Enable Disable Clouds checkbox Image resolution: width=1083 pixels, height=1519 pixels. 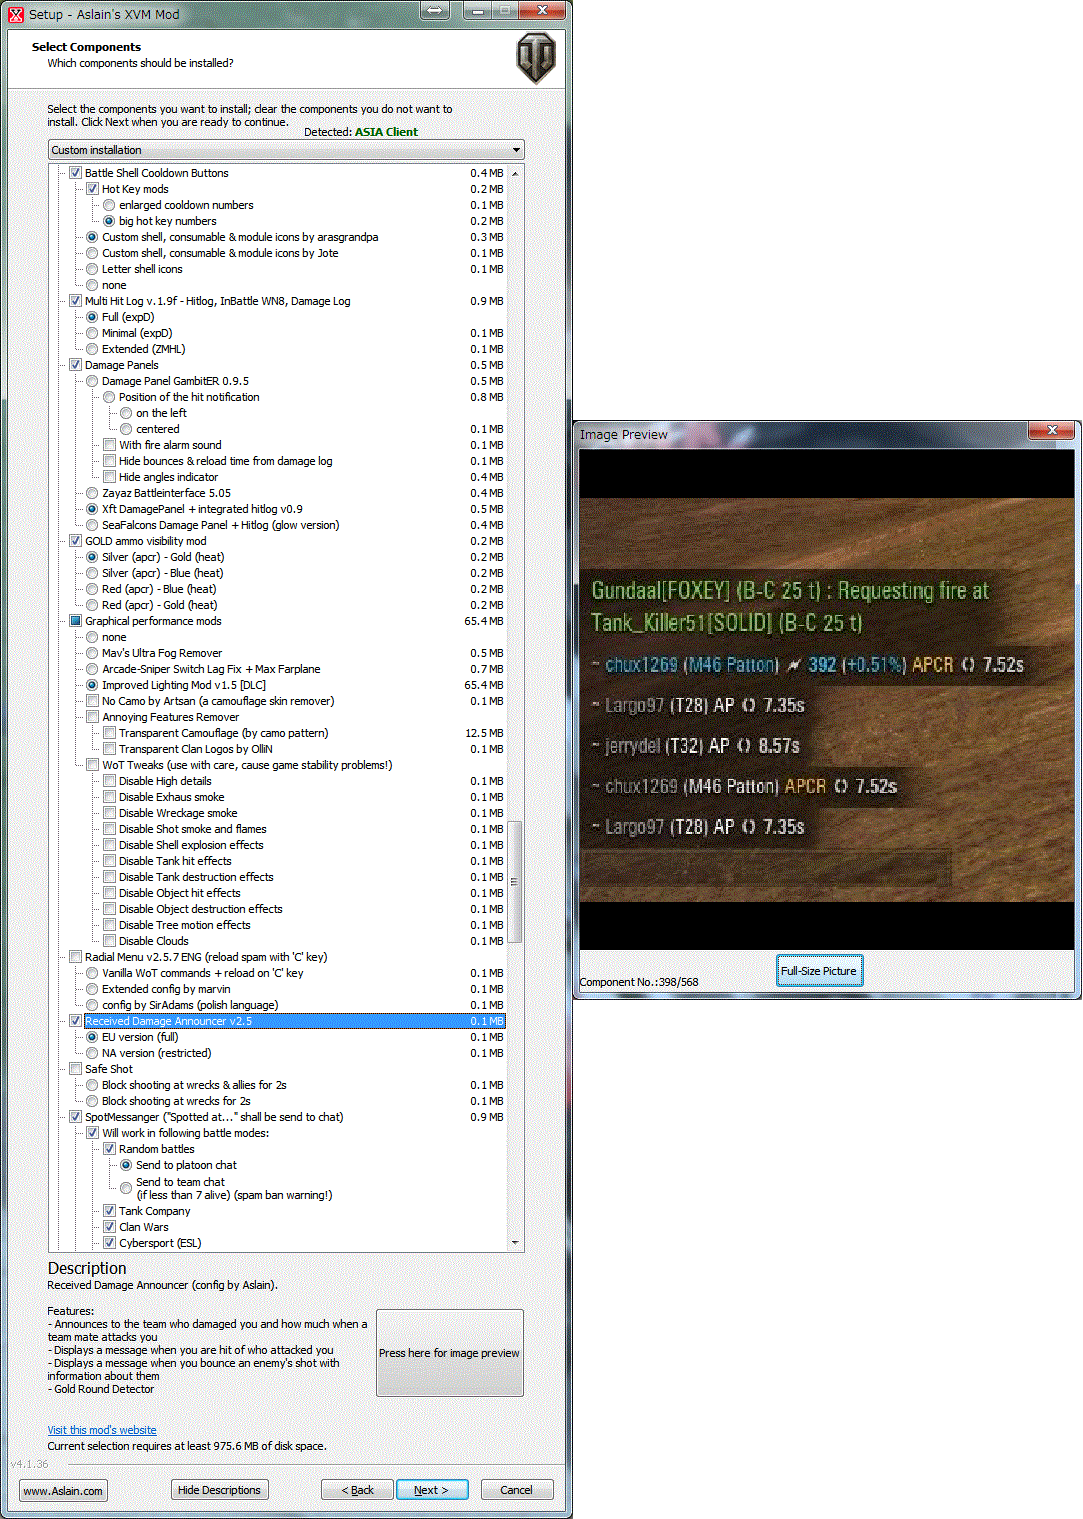109,941
